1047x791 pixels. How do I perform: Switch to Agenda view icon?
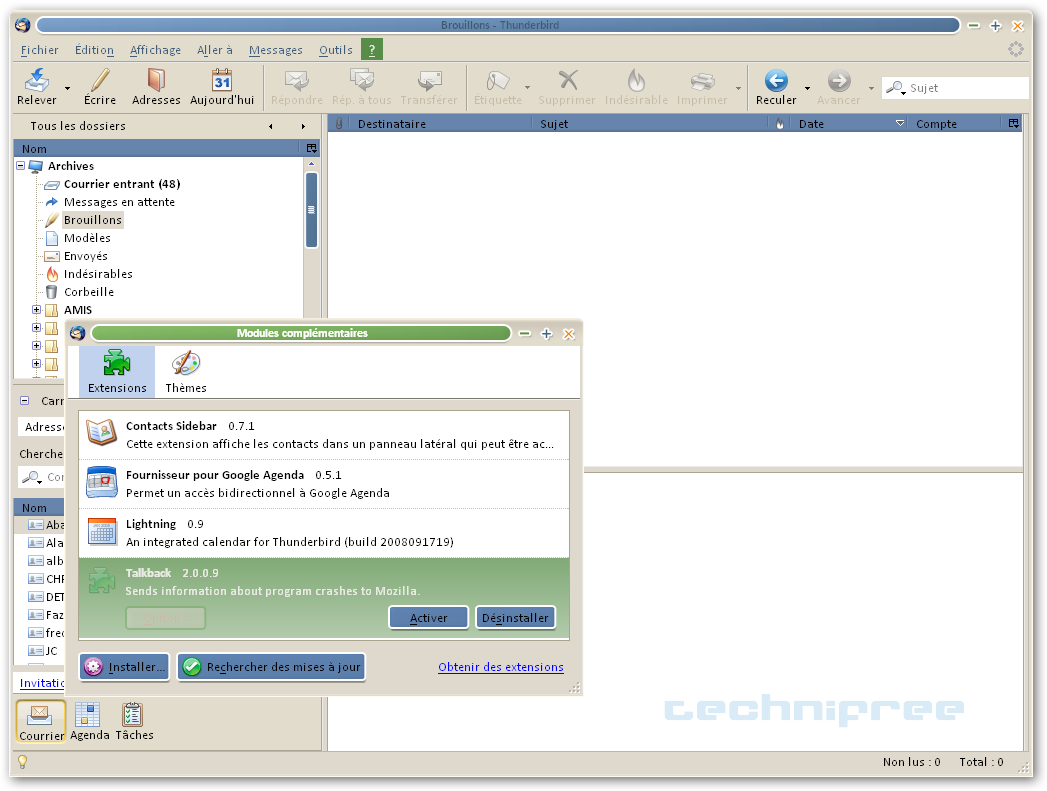[x=89, y=715]
